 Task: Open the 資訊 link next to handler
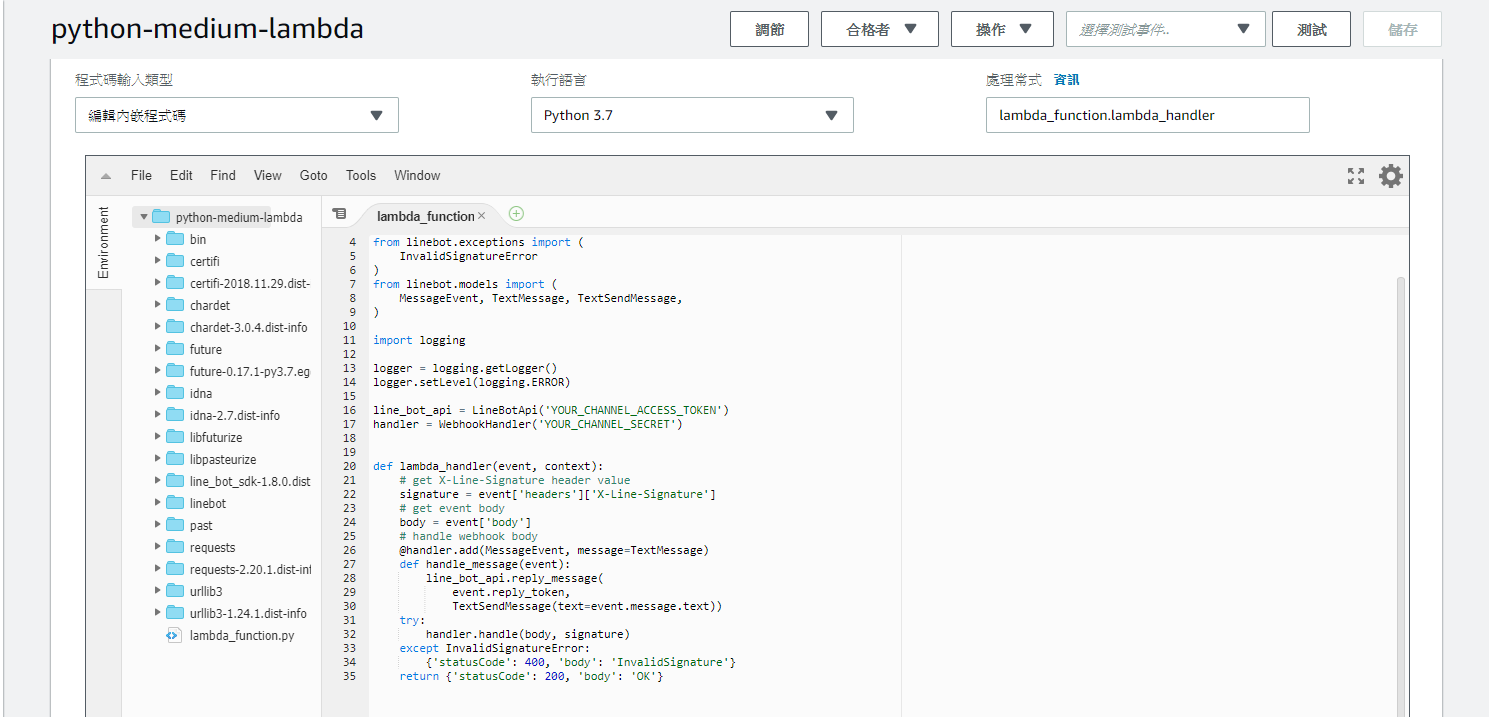[1067, 80]
